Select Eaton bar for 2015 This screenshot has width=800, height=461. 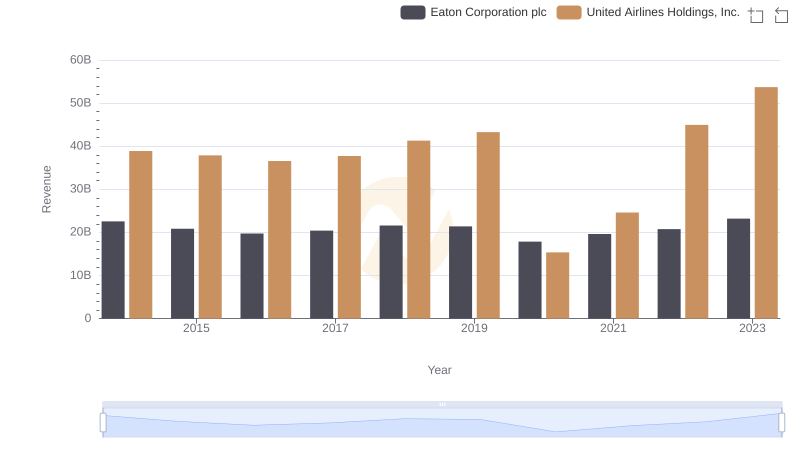click(x=183, y=274)
